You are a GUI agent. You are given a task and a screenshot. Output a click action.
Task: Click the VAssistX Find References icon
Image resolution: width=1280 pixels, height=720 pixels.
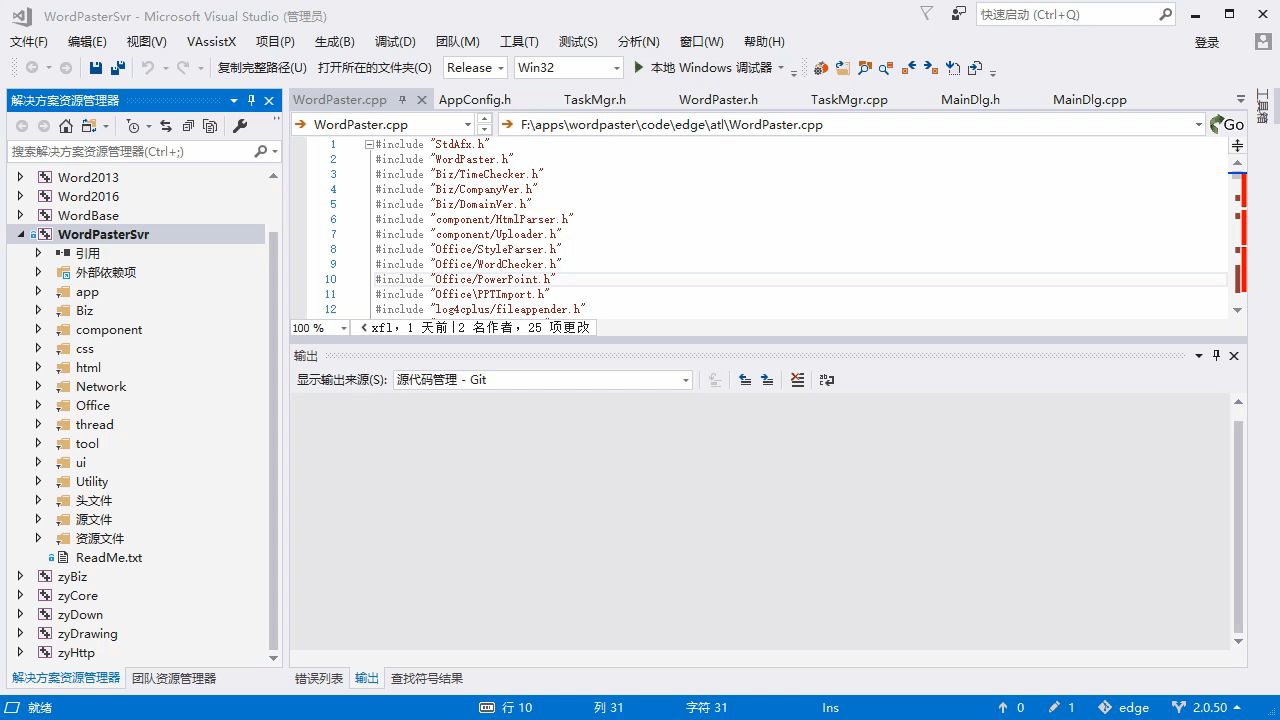pyautogui.click(x=886, y=68)
